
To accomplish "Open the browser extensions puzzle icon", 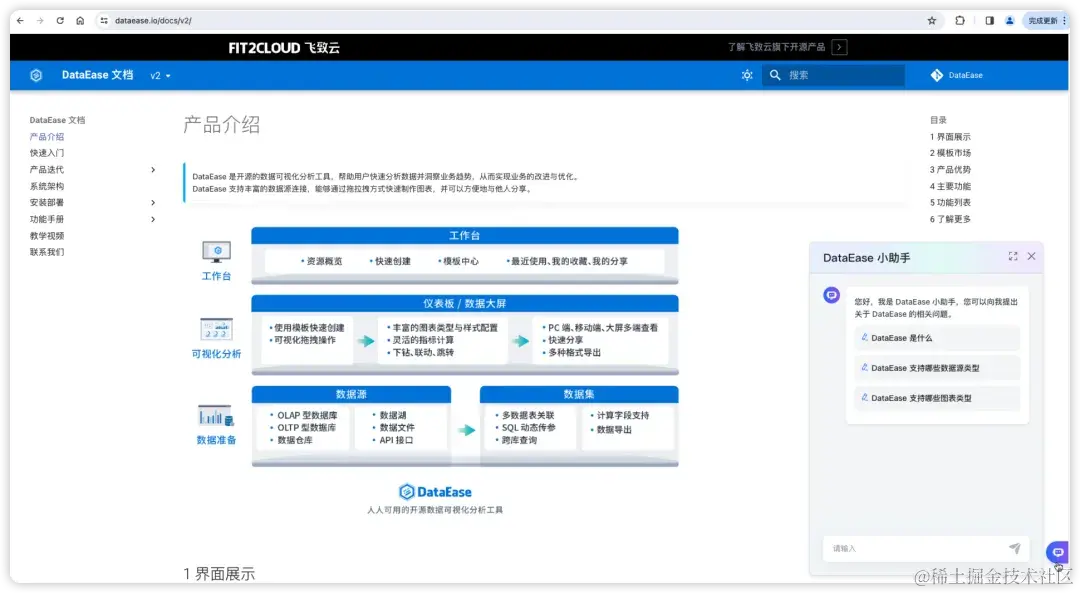I will pyautogui.click(x=960, y=21).
